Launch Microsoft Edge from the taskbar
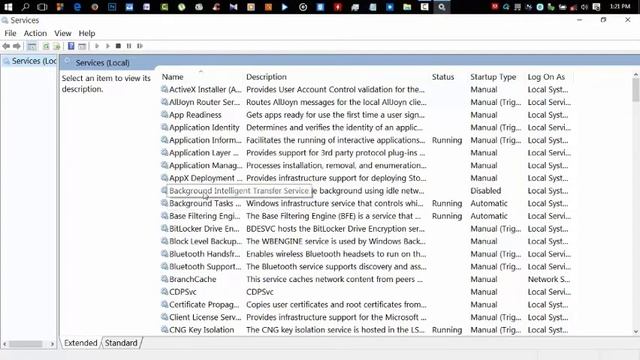This screenshot has height=360, width=640. click(x=77, y=7)
